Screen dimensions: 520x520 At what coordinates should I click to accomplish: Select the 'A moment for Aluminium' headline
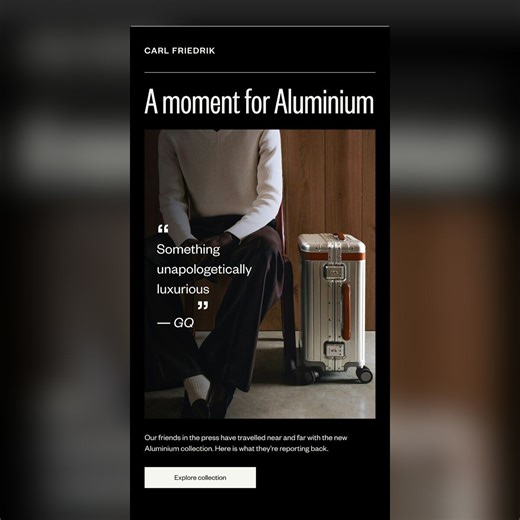click(259, 101)
